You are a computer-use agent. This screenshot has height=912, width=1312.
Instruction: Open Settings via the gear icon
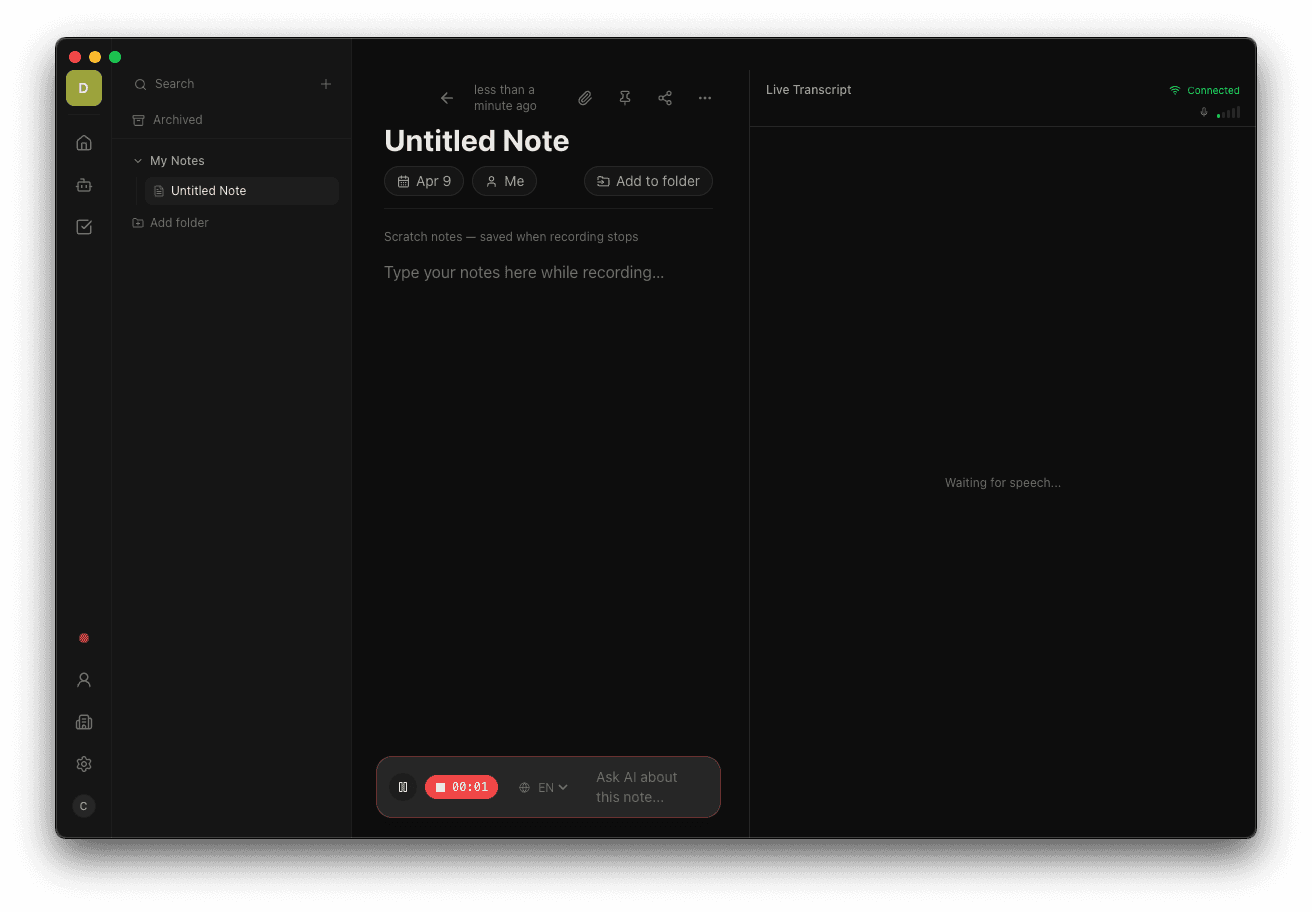(x=83, y=763)
